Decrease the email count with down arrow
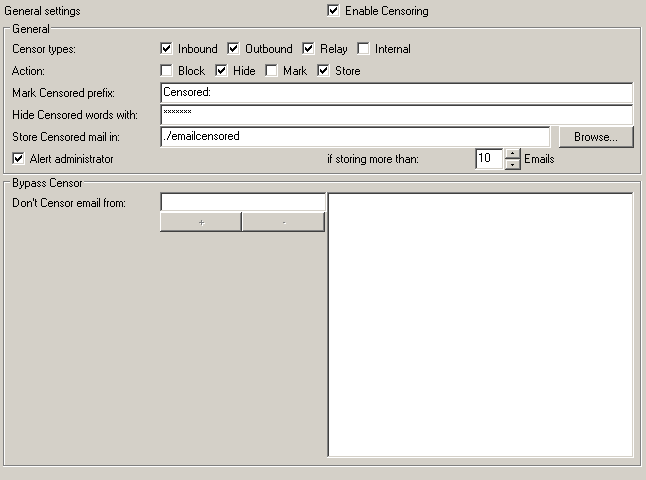646x480 pixels. coord(513,164)
